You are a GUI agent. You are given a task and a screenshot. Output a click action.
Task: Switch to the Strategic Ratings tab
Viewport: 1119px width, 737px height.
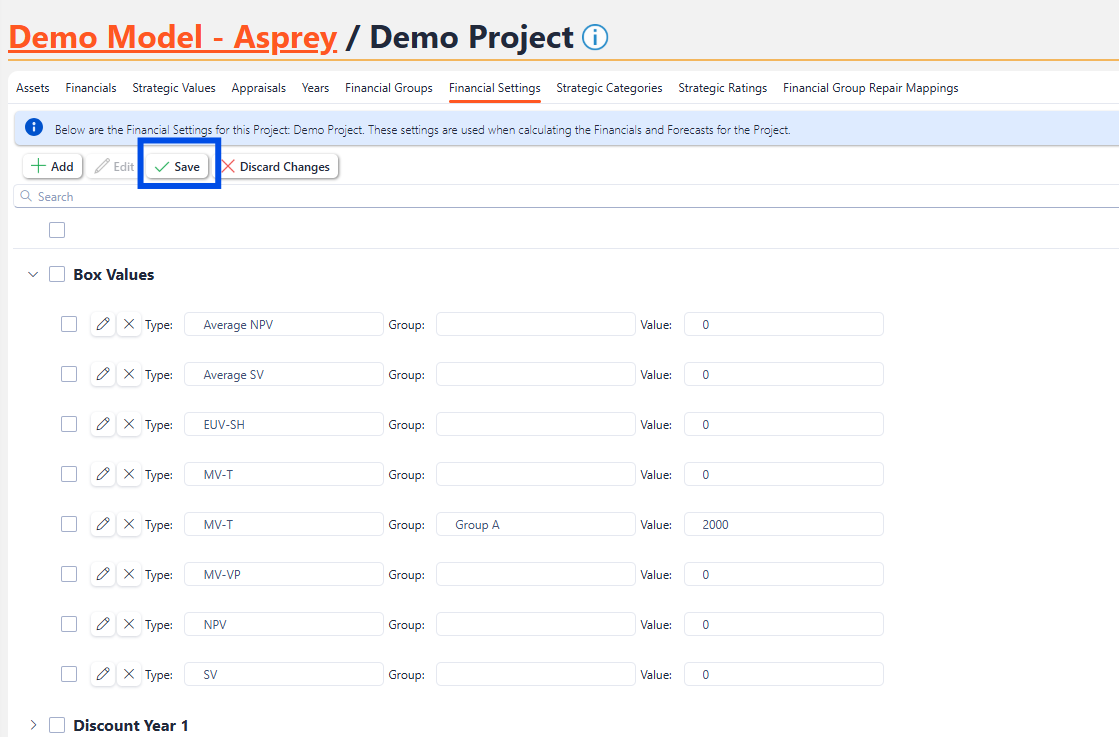[722, 88]
